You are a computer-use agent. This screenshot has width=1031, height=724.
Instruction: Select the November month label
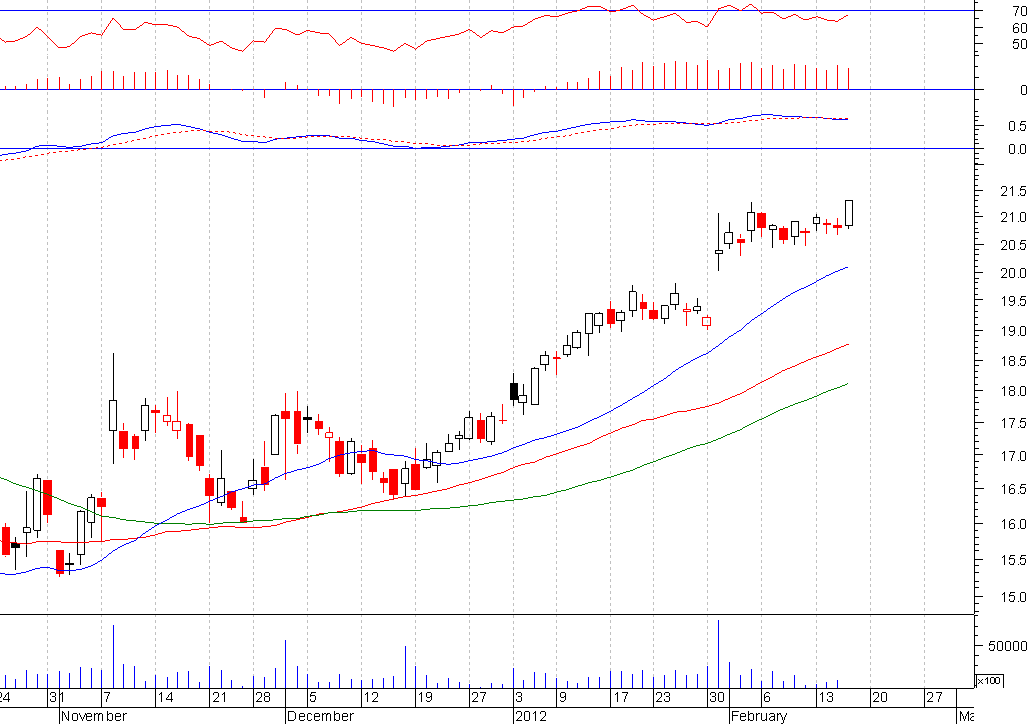(x=94, y=716)
